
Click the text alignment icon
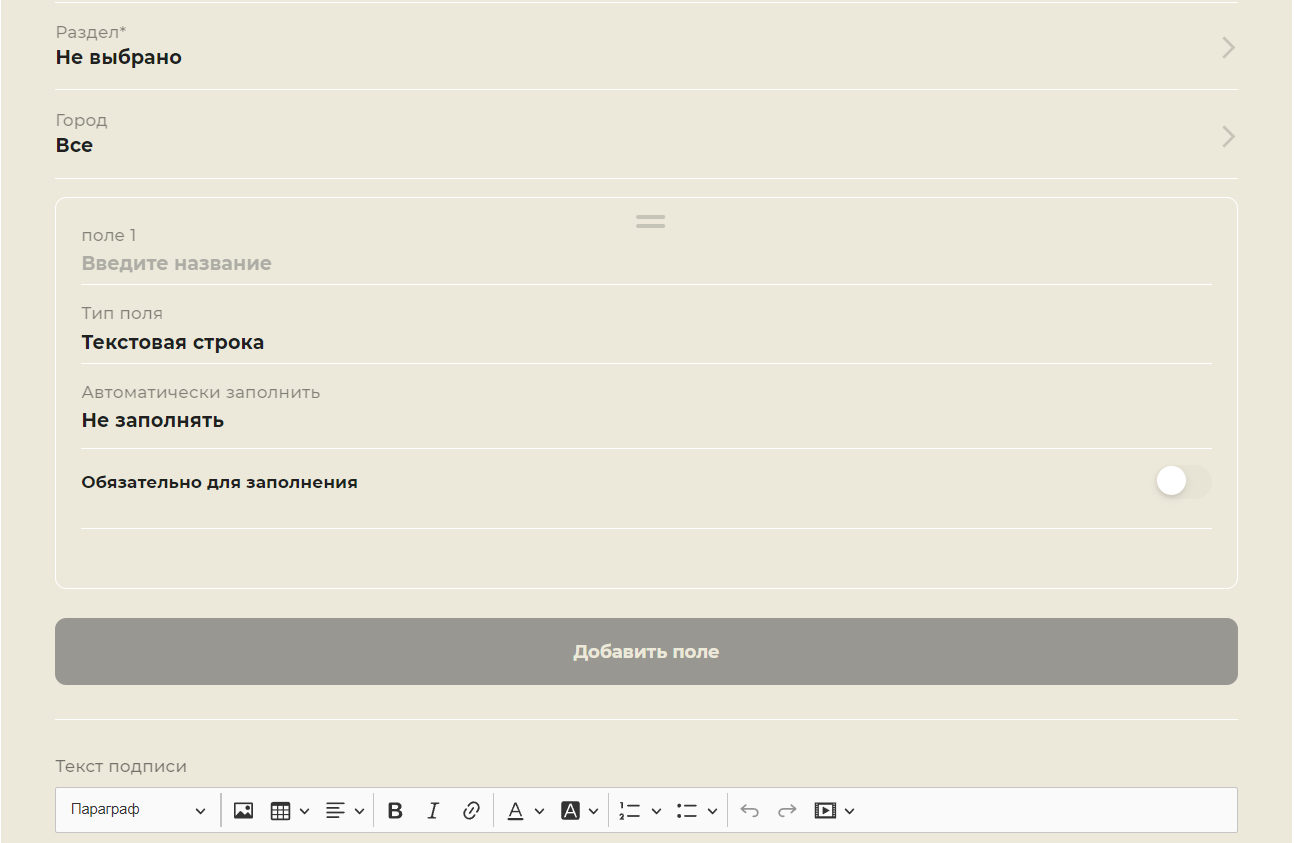coord(336,811)
